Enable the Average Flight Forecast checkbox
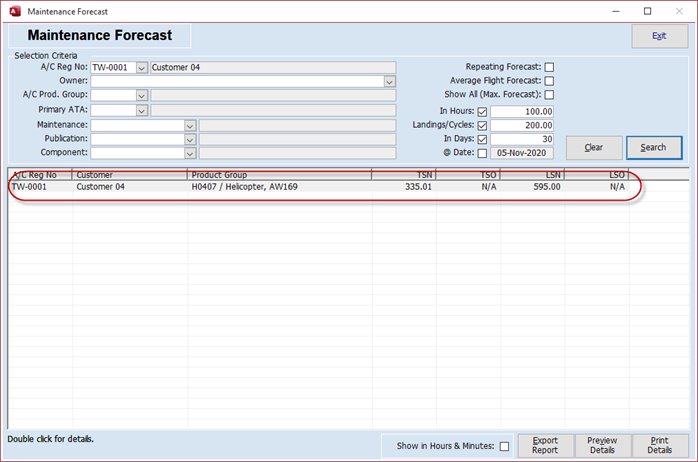The image size is (698, 462). pyautogui.click(x=549, y=81)
